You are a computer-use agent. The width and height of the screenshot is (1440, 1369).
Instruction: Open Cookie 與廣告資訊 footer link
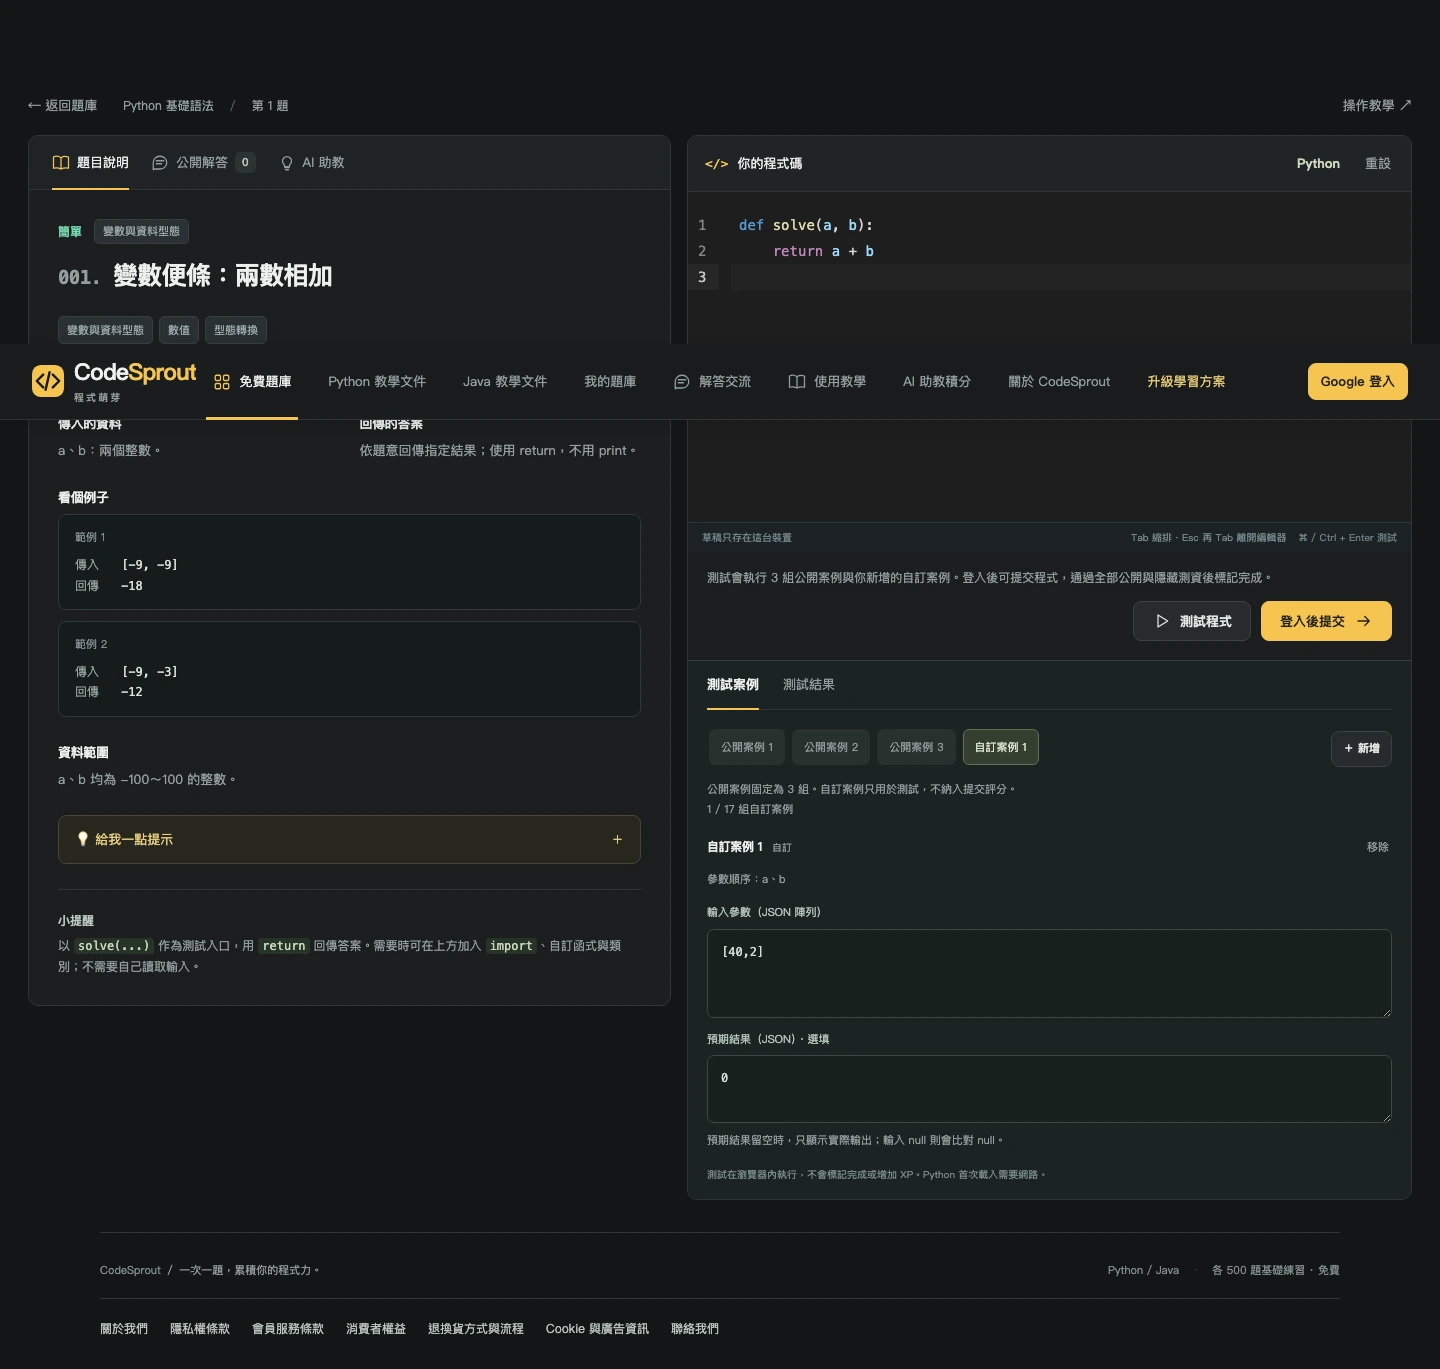tap(597, 1329)
